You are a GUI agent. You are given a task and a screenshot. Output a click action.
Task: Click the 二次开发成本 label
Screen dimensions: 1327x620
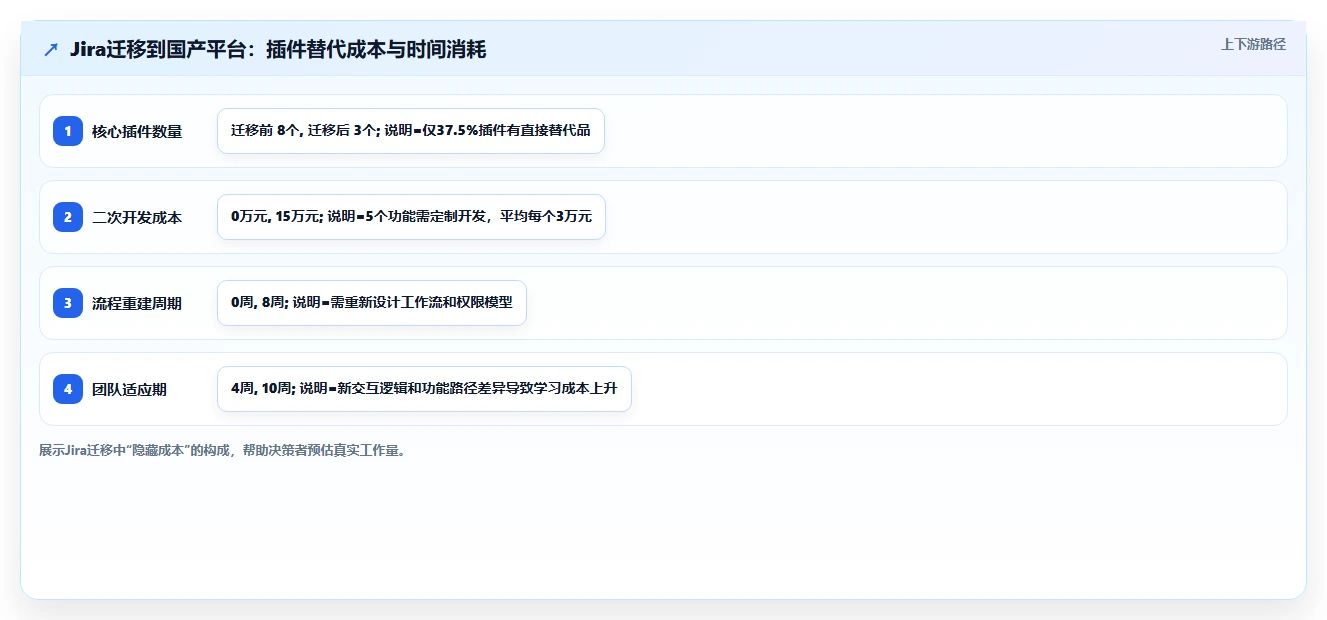[x=137, y=217]
